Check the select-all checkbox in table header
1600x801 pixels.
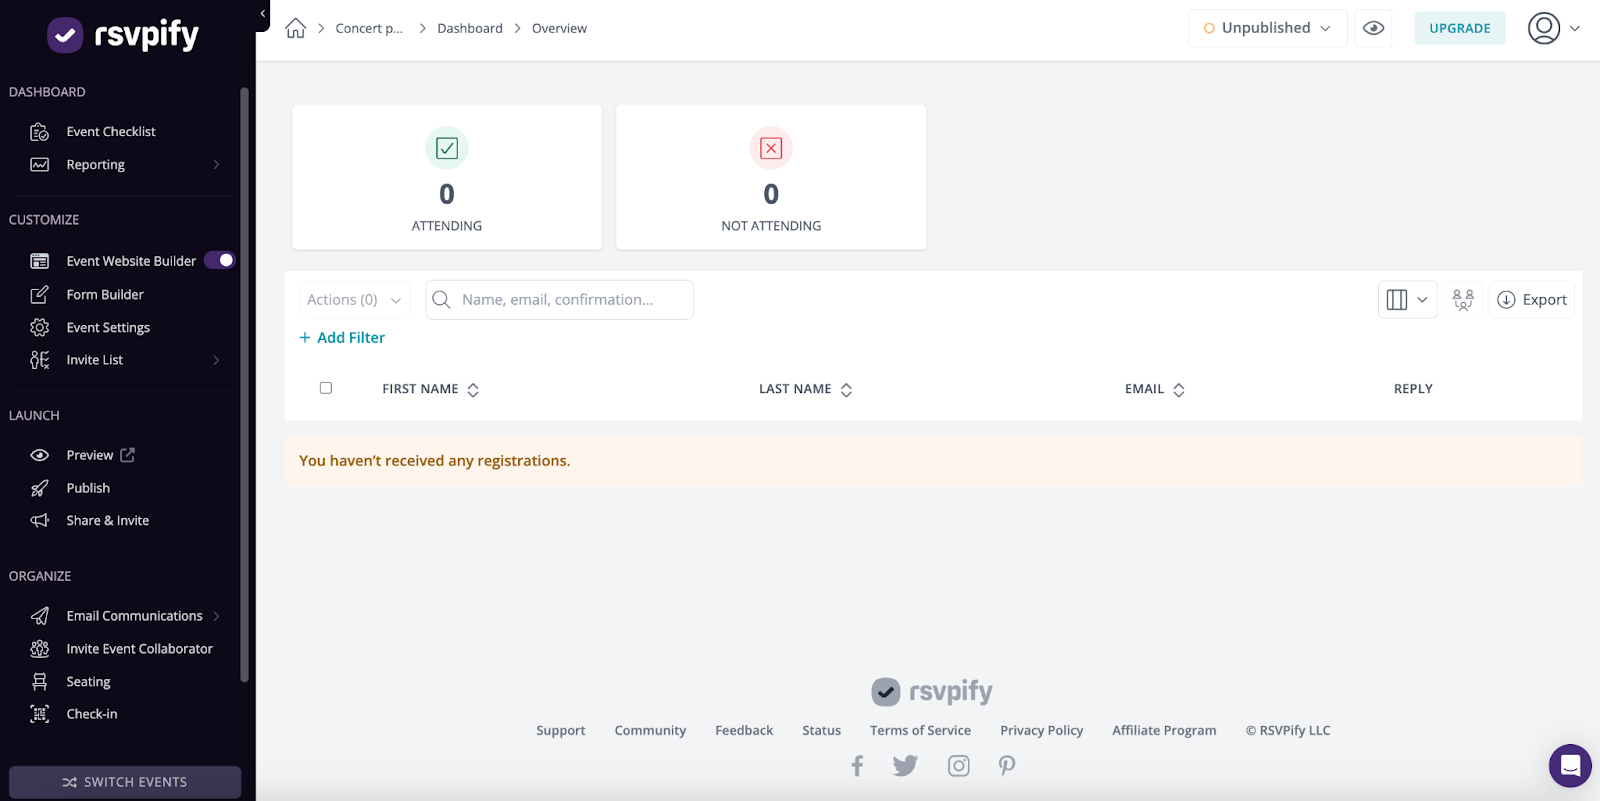(x=326, y=388)
